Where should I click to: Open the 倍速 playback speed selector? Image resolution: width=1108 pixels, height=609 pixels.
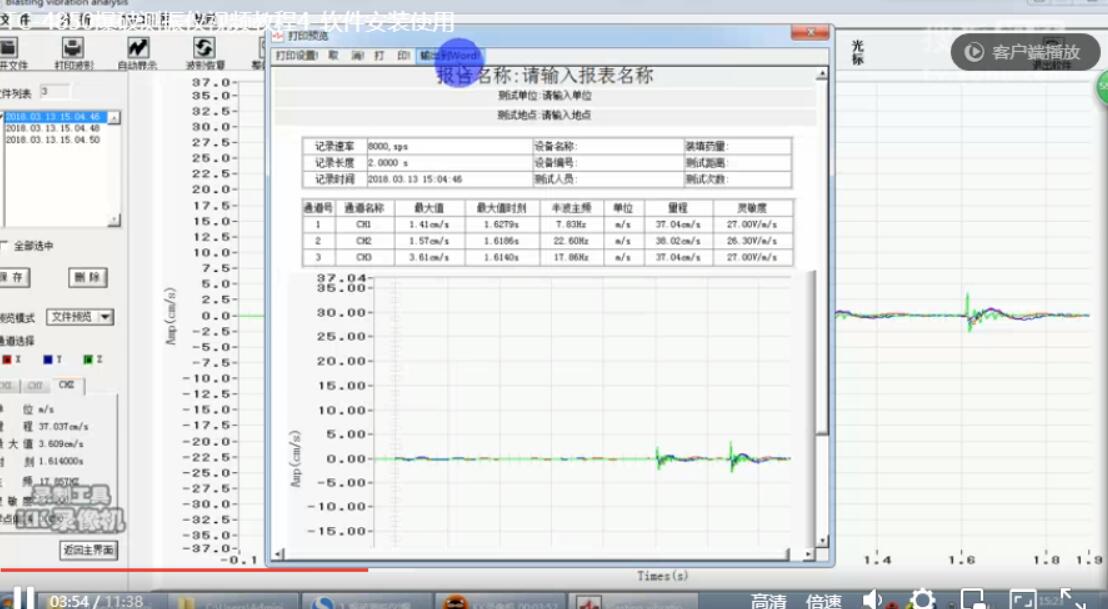pos(824,600)
